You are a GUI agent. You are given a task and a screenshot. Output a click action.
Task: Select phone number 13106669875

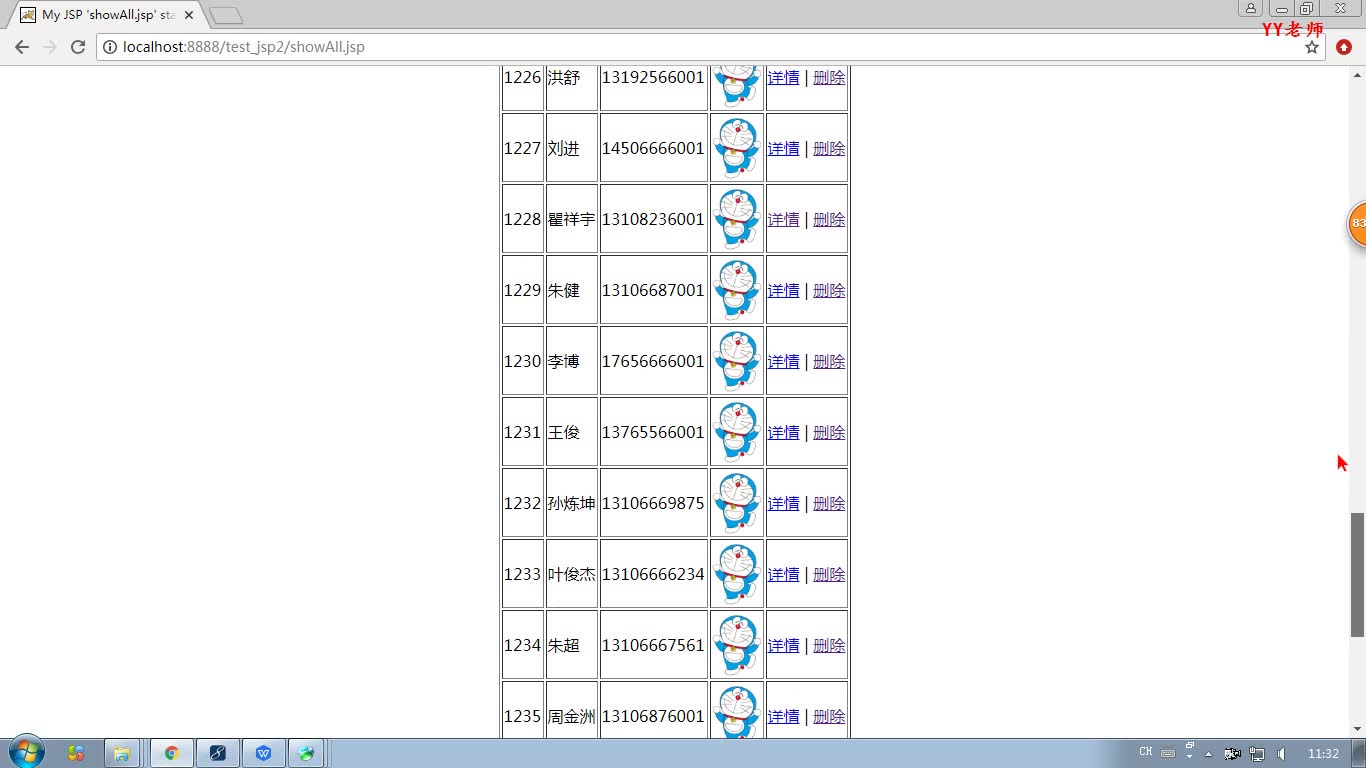tap(653, 503)
